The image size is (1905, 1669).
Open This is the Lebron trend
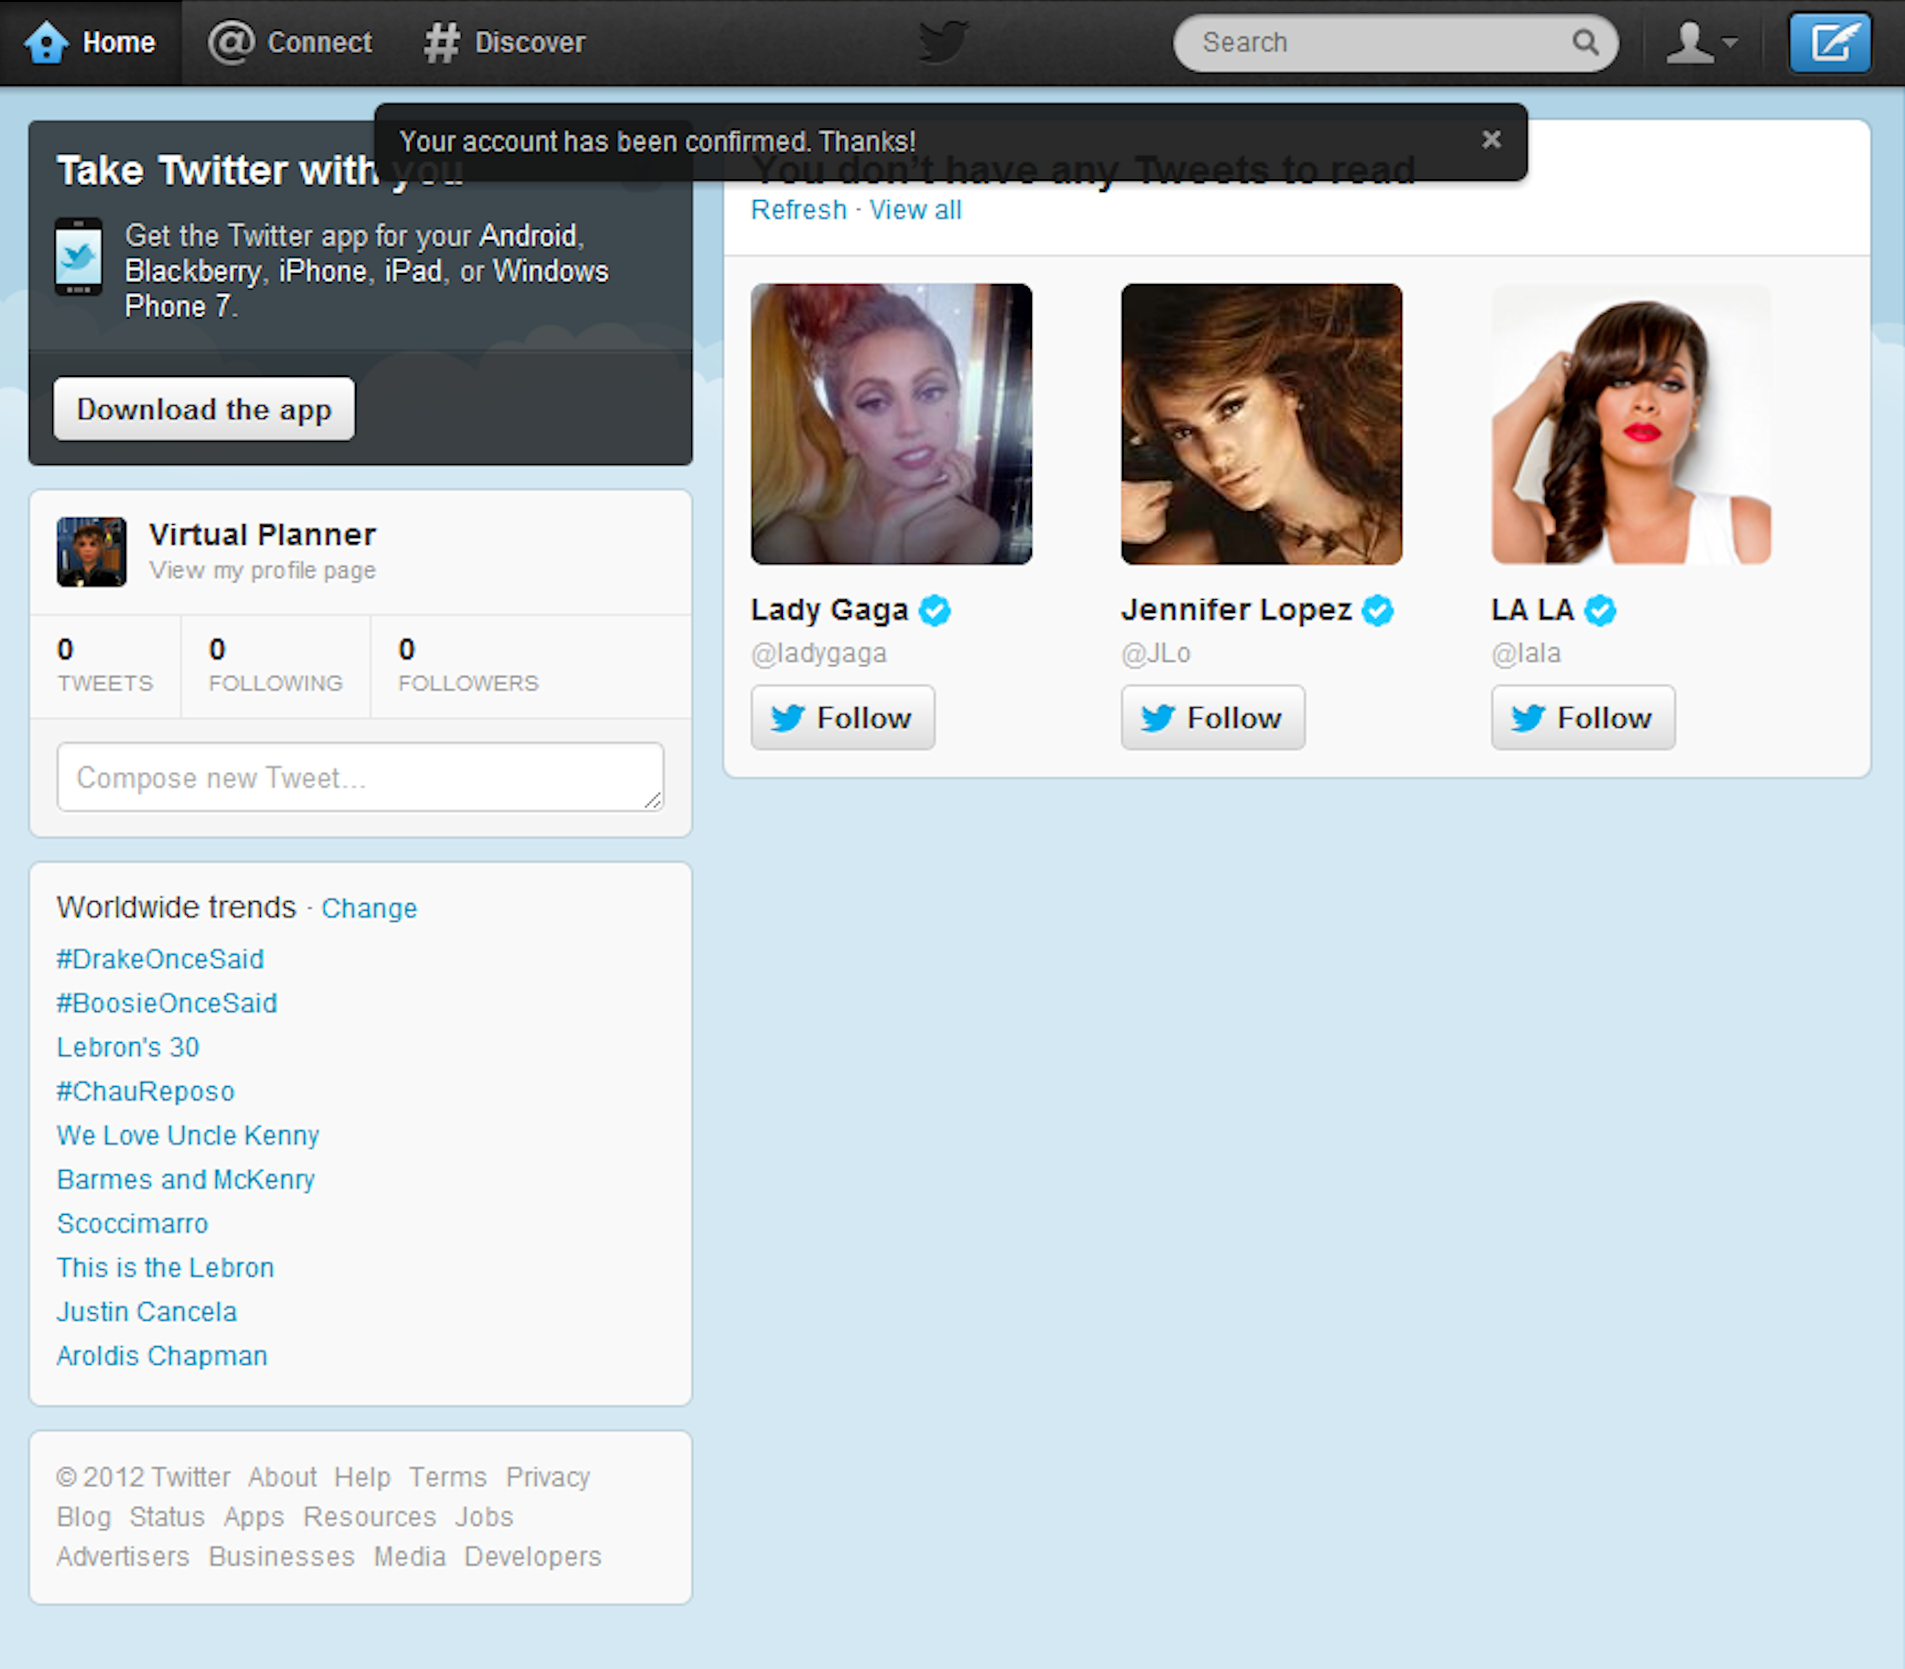[165, 1267]
